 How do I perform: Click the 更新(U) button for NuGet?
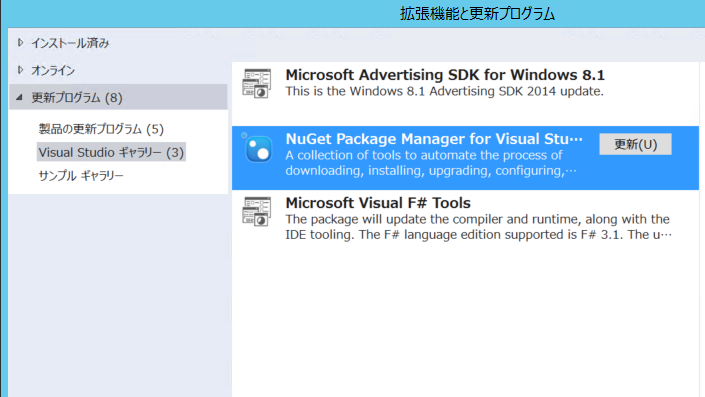point(635,144)
